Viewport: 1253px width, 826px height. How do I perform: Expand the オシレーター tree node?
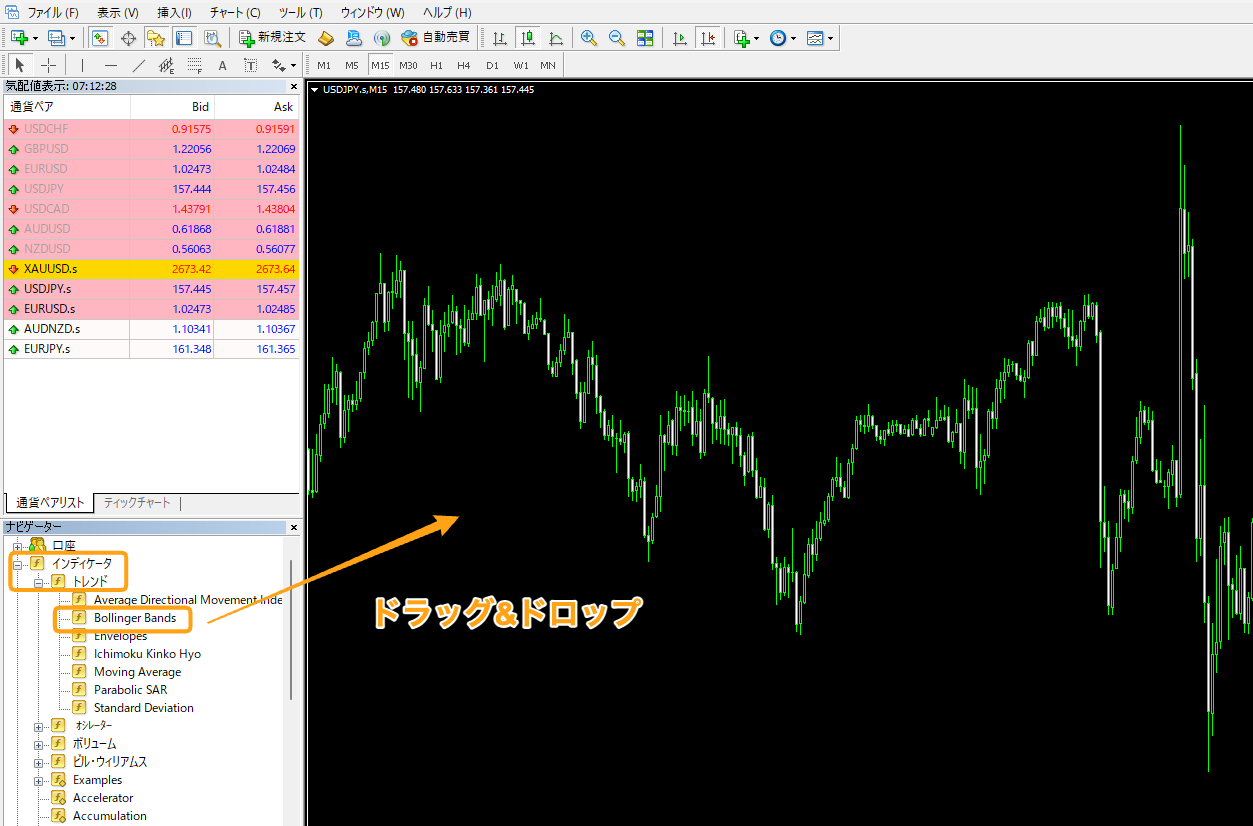[38, 726]
